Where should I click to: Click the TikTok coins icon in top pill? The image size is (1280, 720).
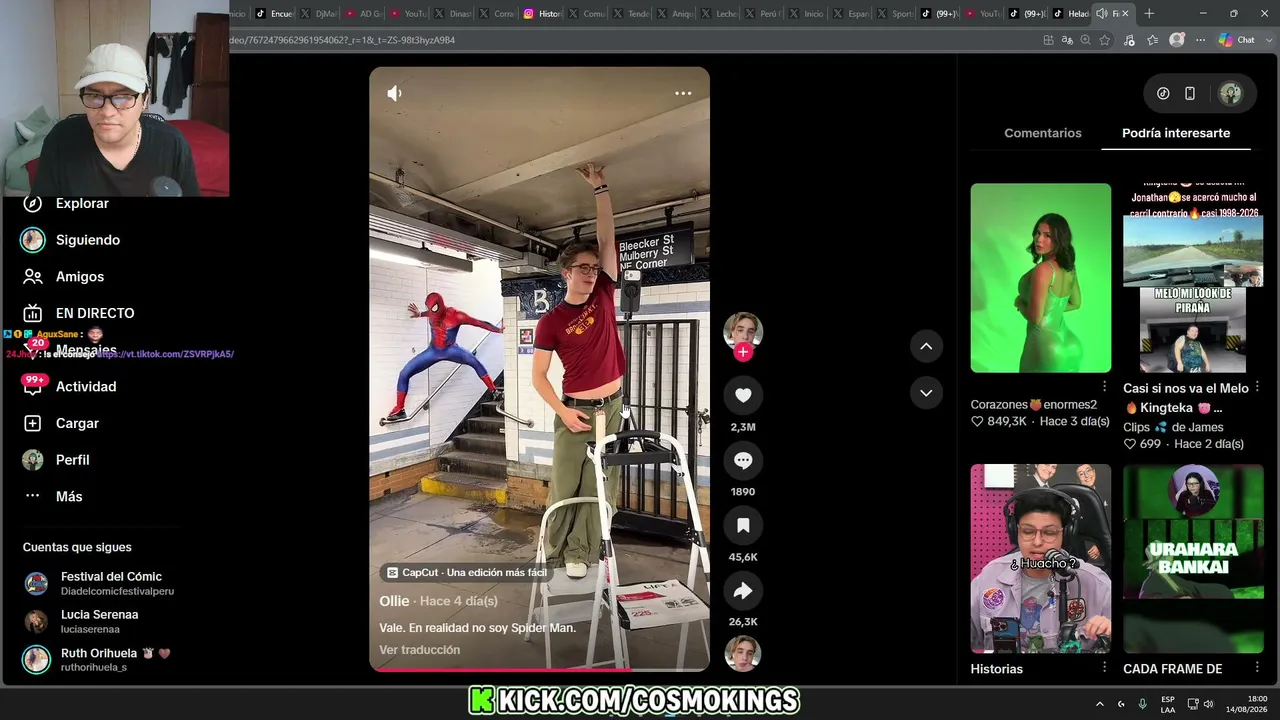(x=1163, y=94)
